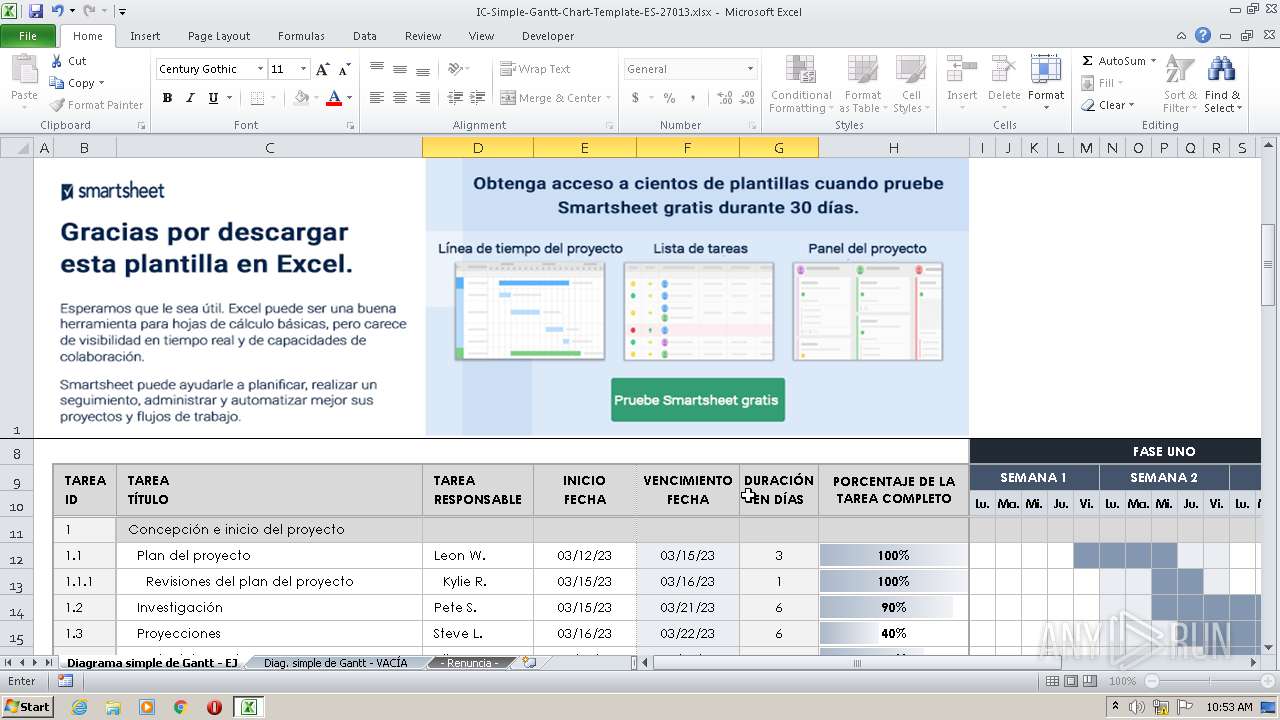
Task: Toggle Italic formatting
Action: point(190,98)
